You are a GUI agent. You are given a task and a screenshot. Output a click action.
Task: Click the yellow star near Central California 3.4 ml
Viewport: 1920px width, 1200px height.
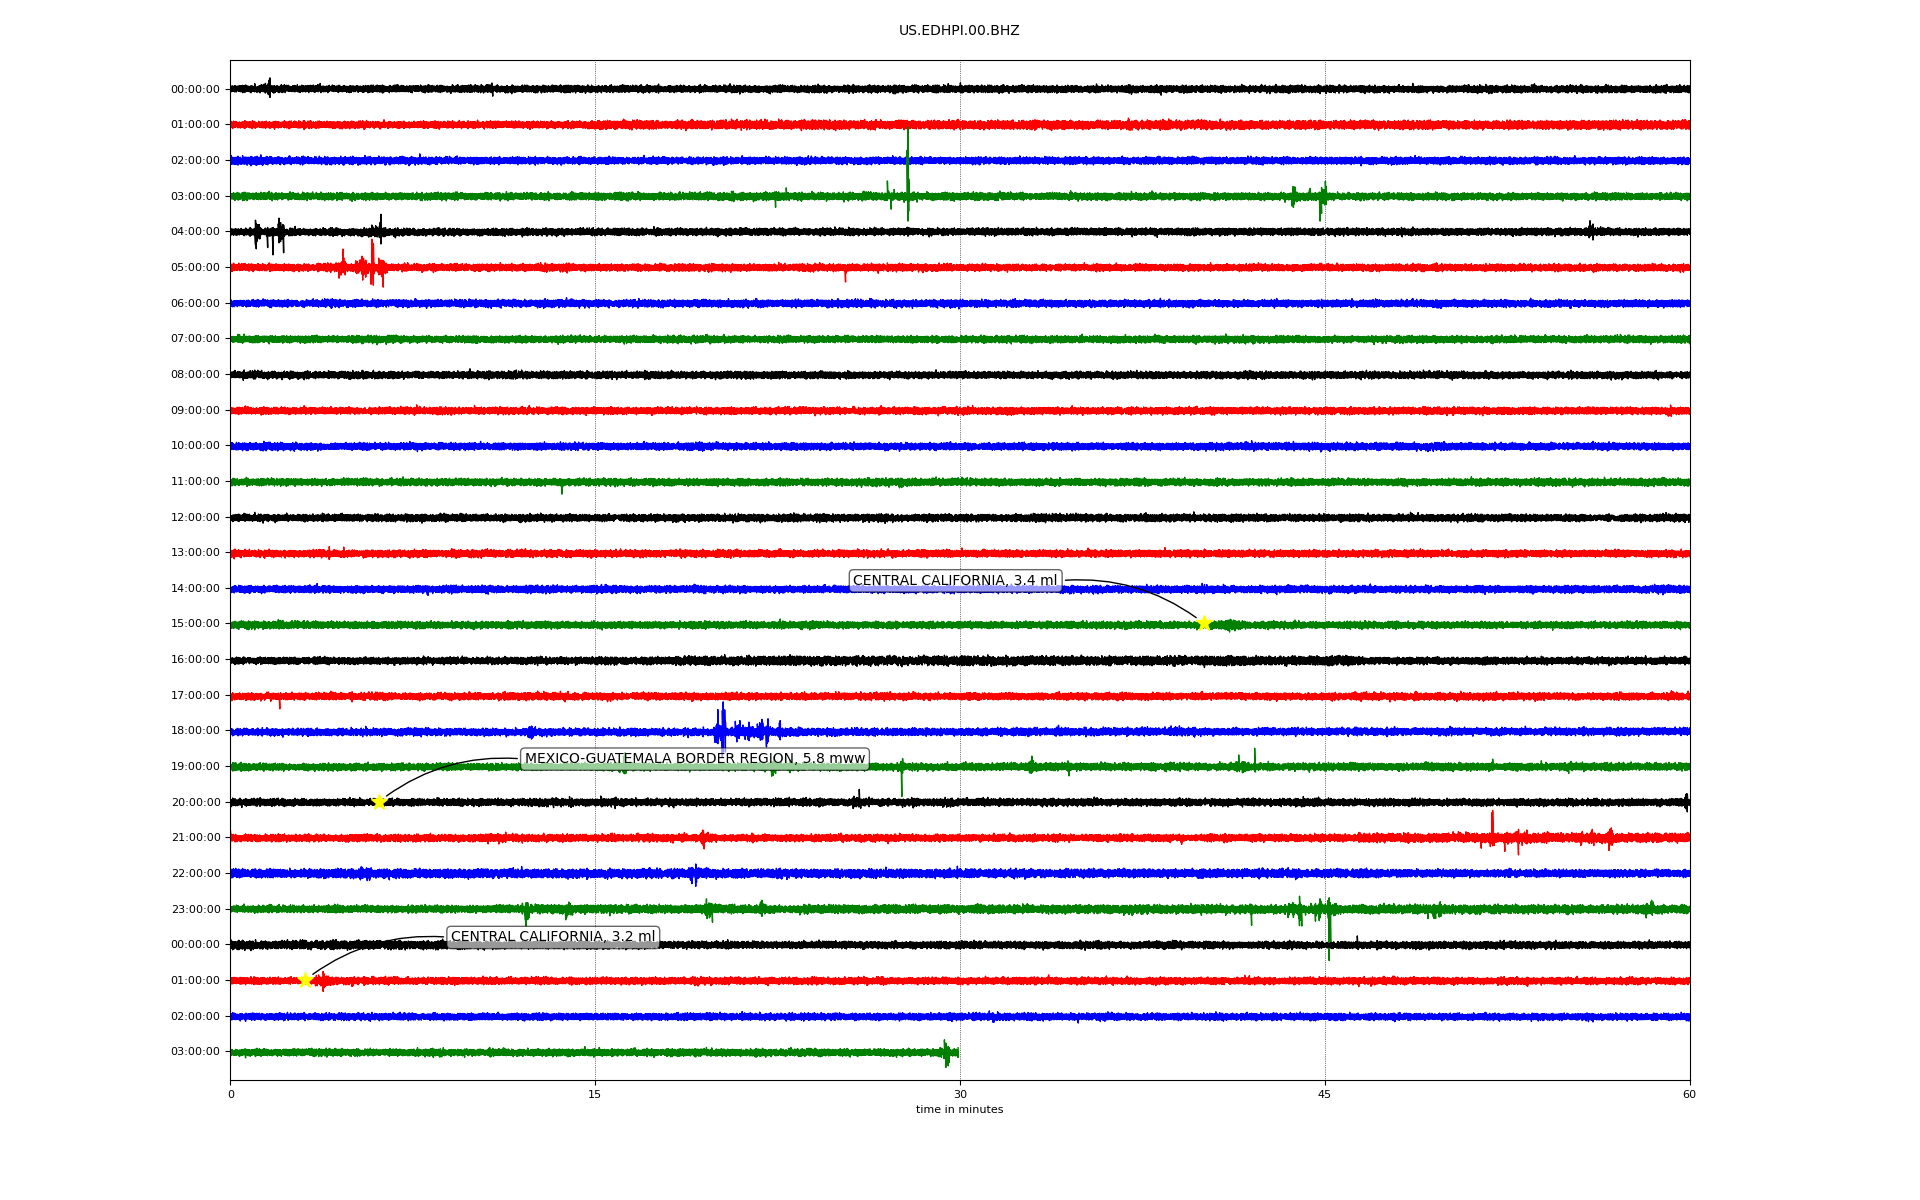tap(1204, 623)
